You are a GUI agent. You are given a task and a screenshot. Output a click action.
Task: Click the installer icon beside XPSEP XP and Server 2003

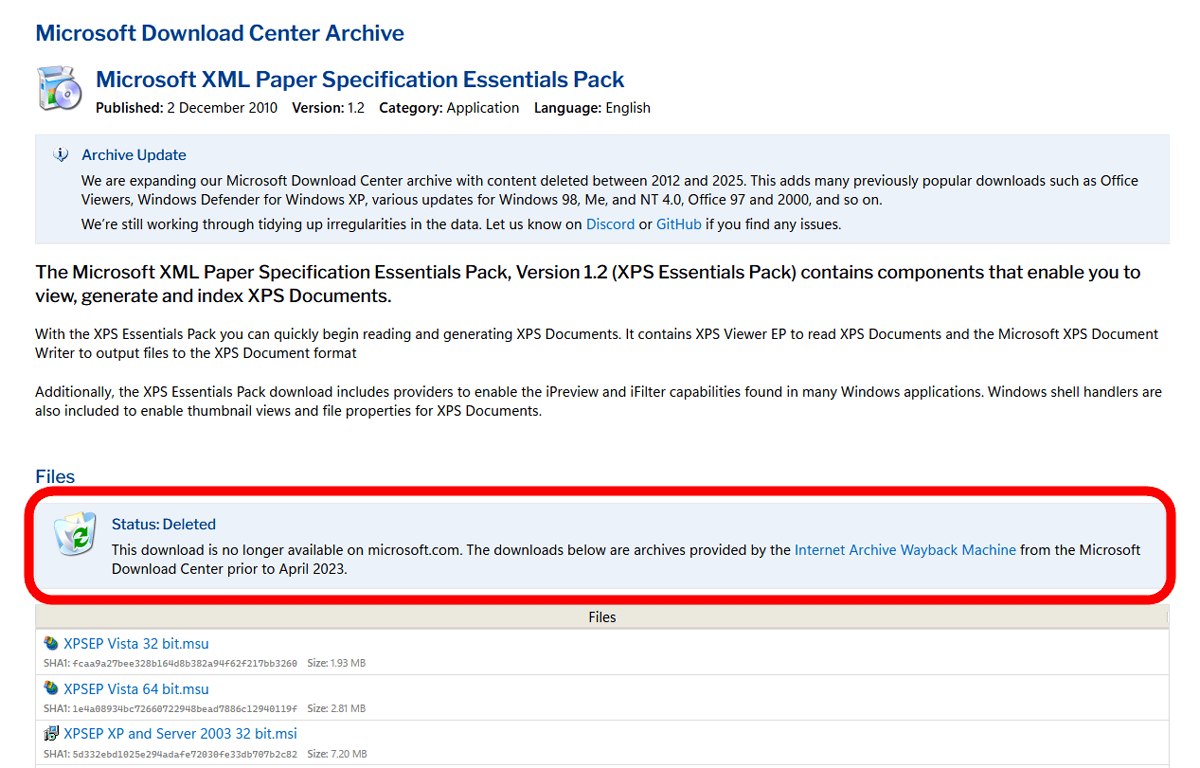point(51,733)
